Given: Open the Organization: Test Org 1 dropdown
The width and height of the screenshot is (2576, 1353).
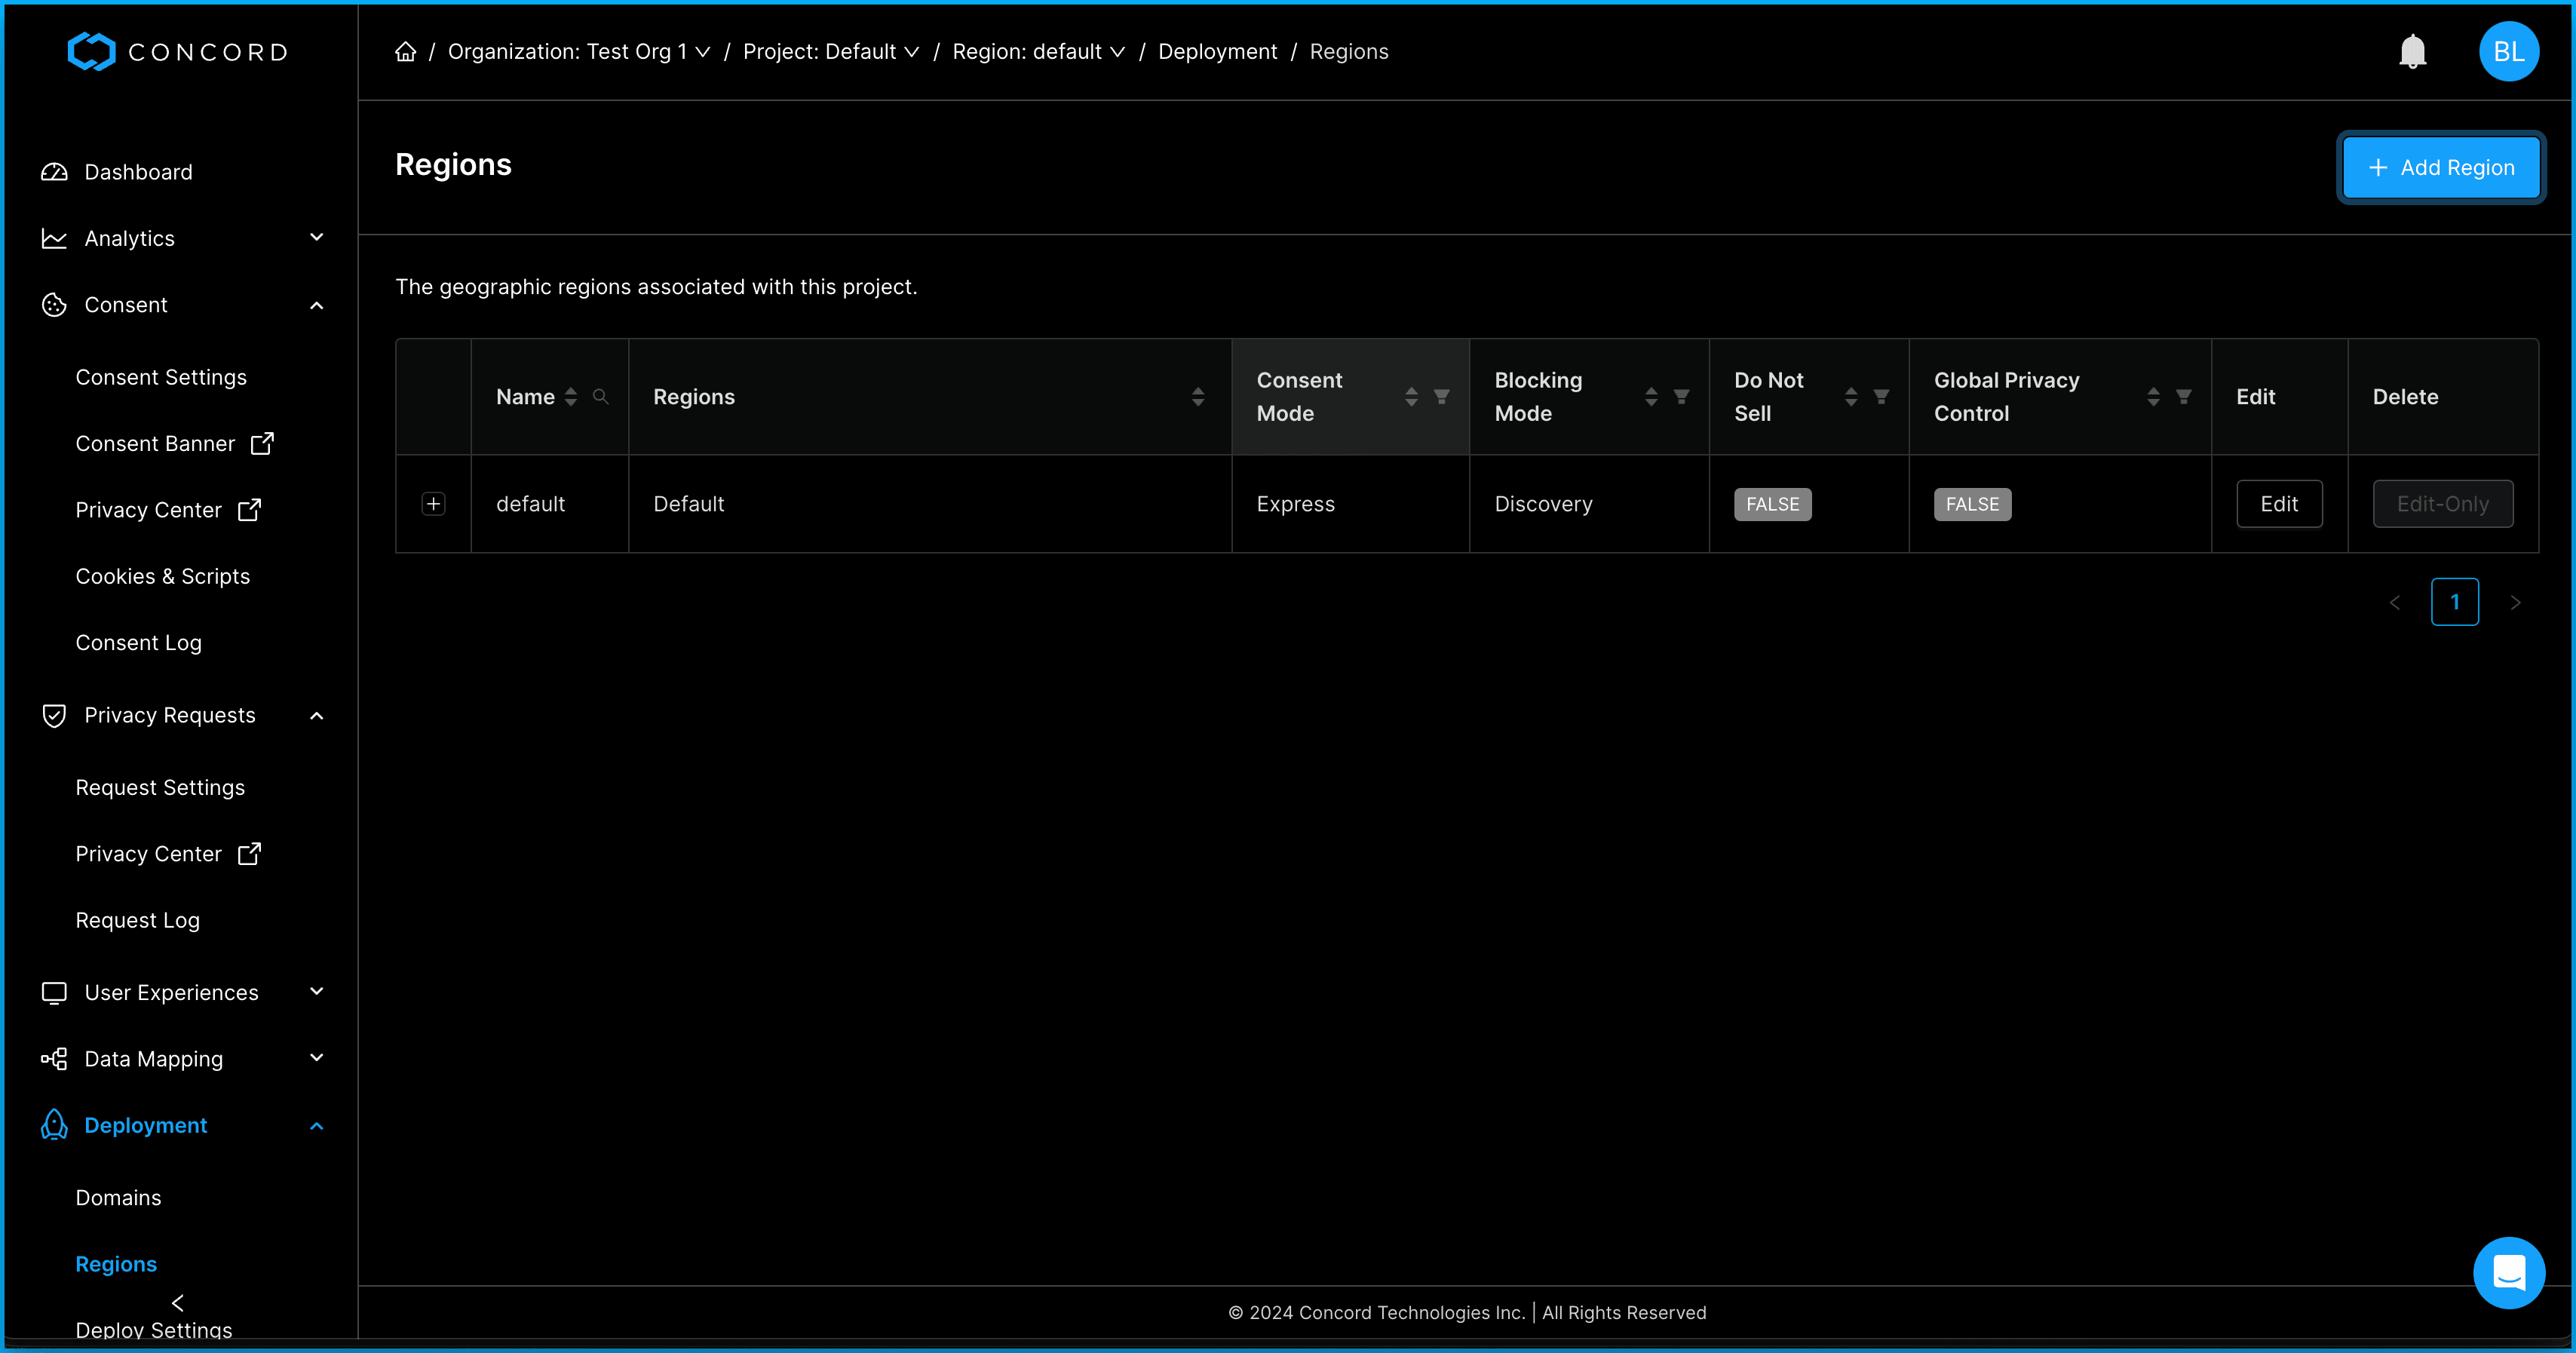Looking at the screenshot, I should 578,52.
